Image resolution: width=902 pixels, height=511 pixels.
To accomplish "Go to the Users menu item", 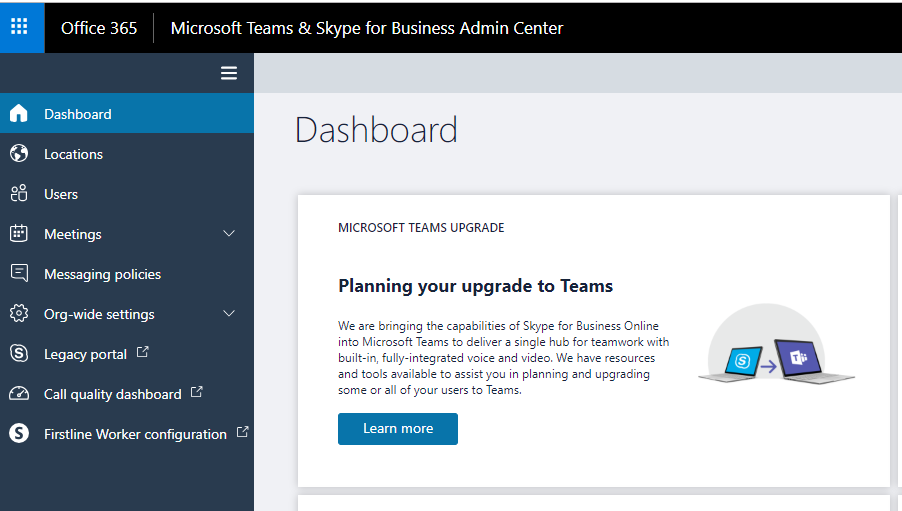I will click(61, 194).
